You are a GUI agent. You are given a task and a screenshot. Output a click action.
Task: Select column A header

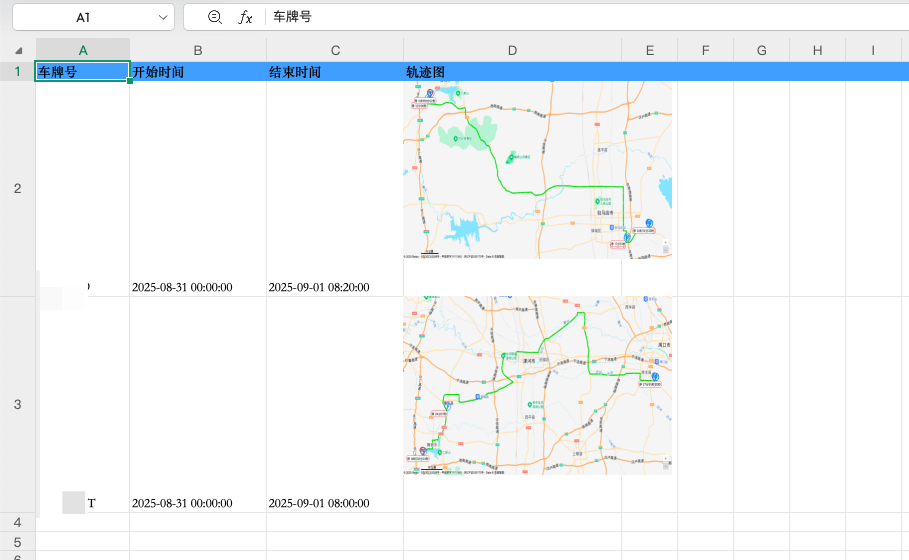pos(83,50)
